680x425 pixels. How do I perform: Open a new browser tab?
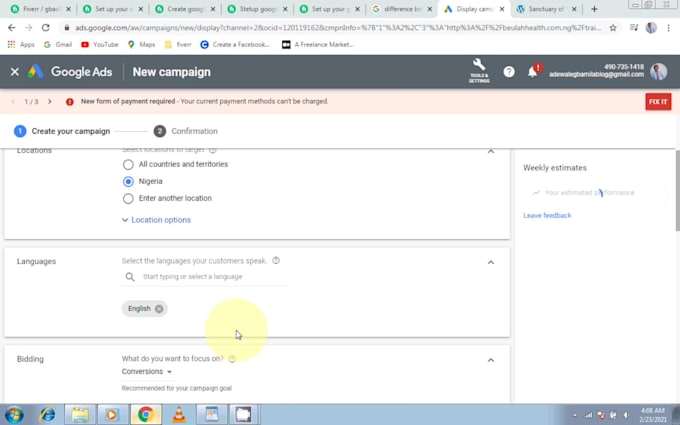pyautogui.click(x=594, y=9)
